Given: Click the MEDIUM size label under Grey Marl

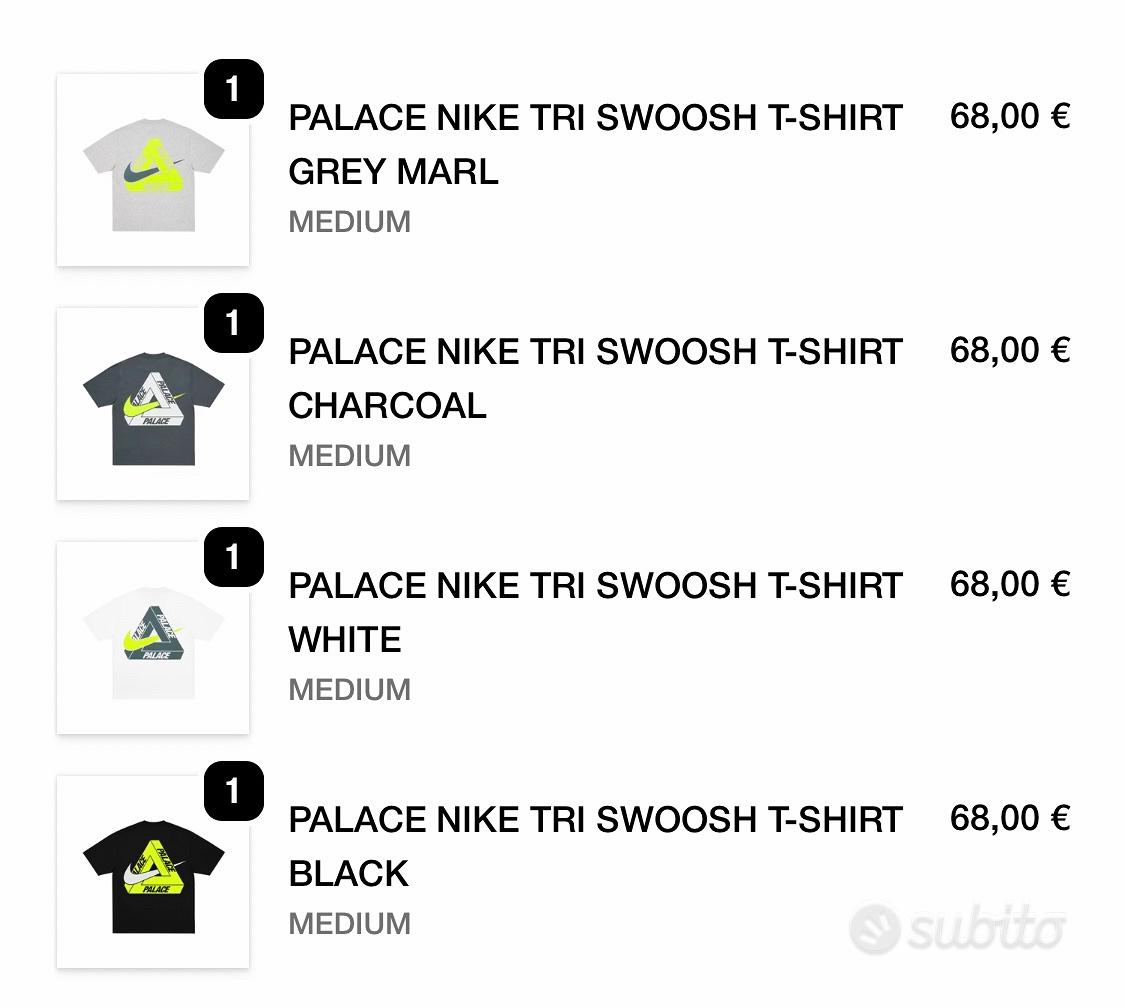Looking at the screenshot, I should 349,222.
